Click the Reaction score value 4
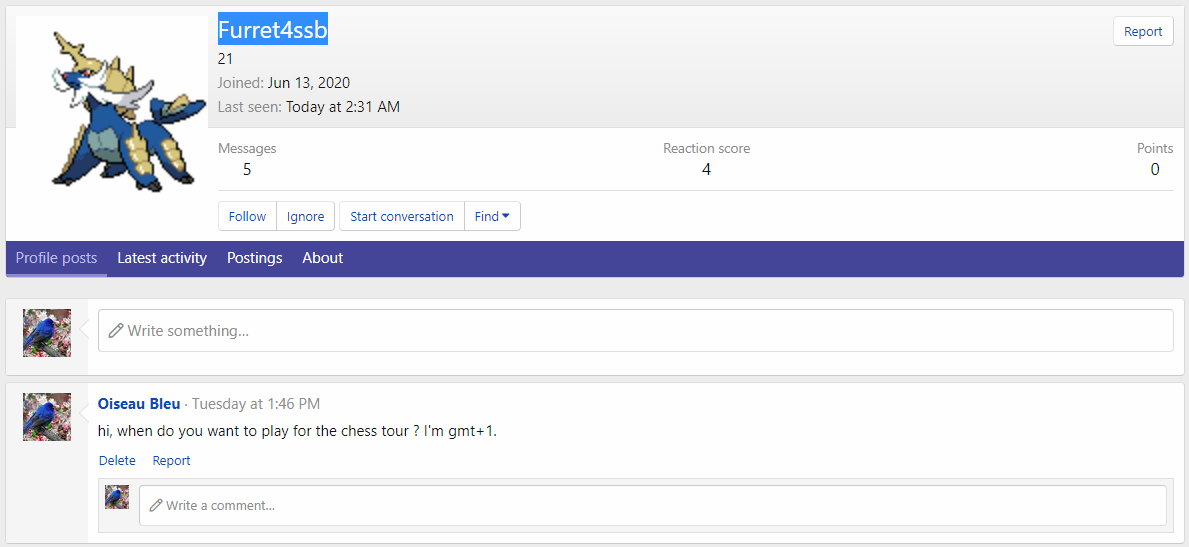The image size is (1189, 547). pos(706,170)
